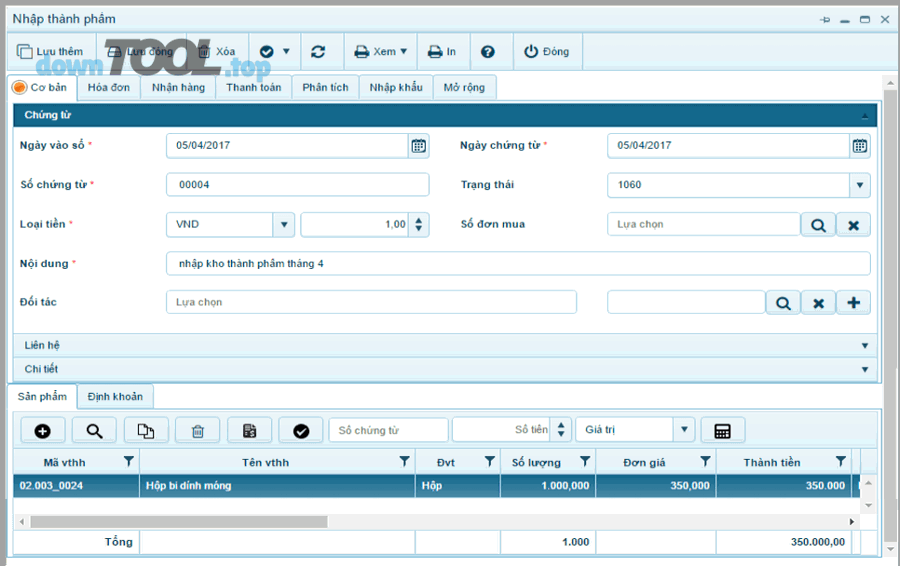Expand the Chi tiết section
The width and height of the screenshot is (900, 566).
click(x=864, y=370)
